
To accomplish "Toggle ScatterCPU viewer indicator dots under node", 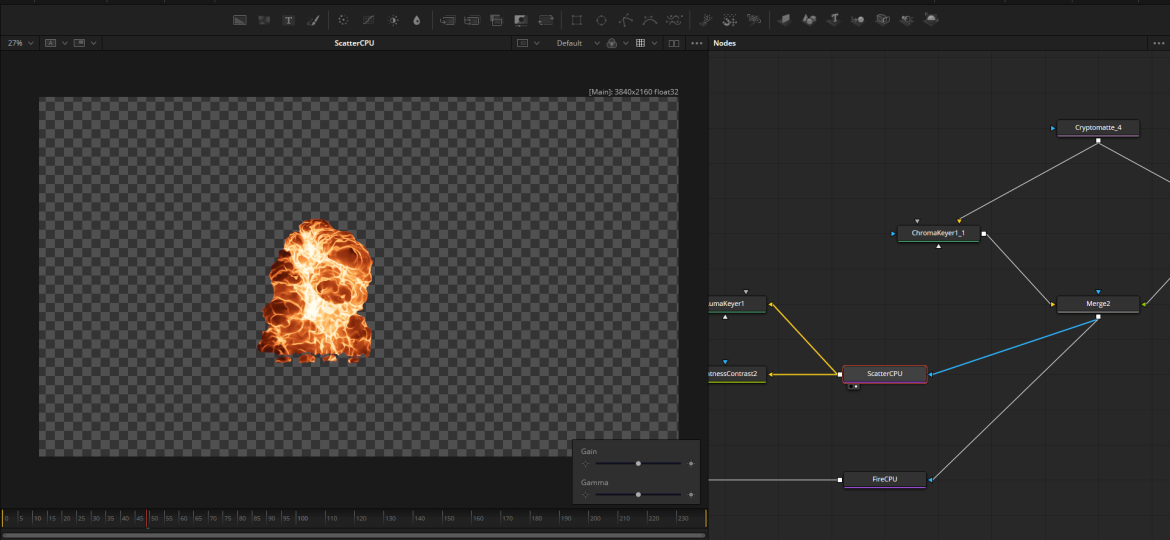I will coord(853,387).
